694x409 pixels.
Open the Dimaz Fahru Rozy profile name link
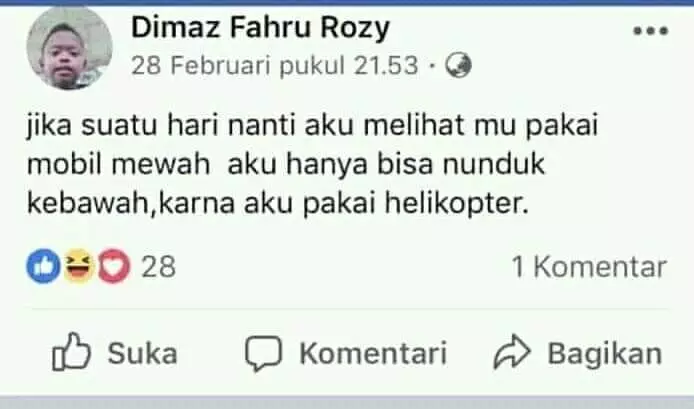pos(260,27)
